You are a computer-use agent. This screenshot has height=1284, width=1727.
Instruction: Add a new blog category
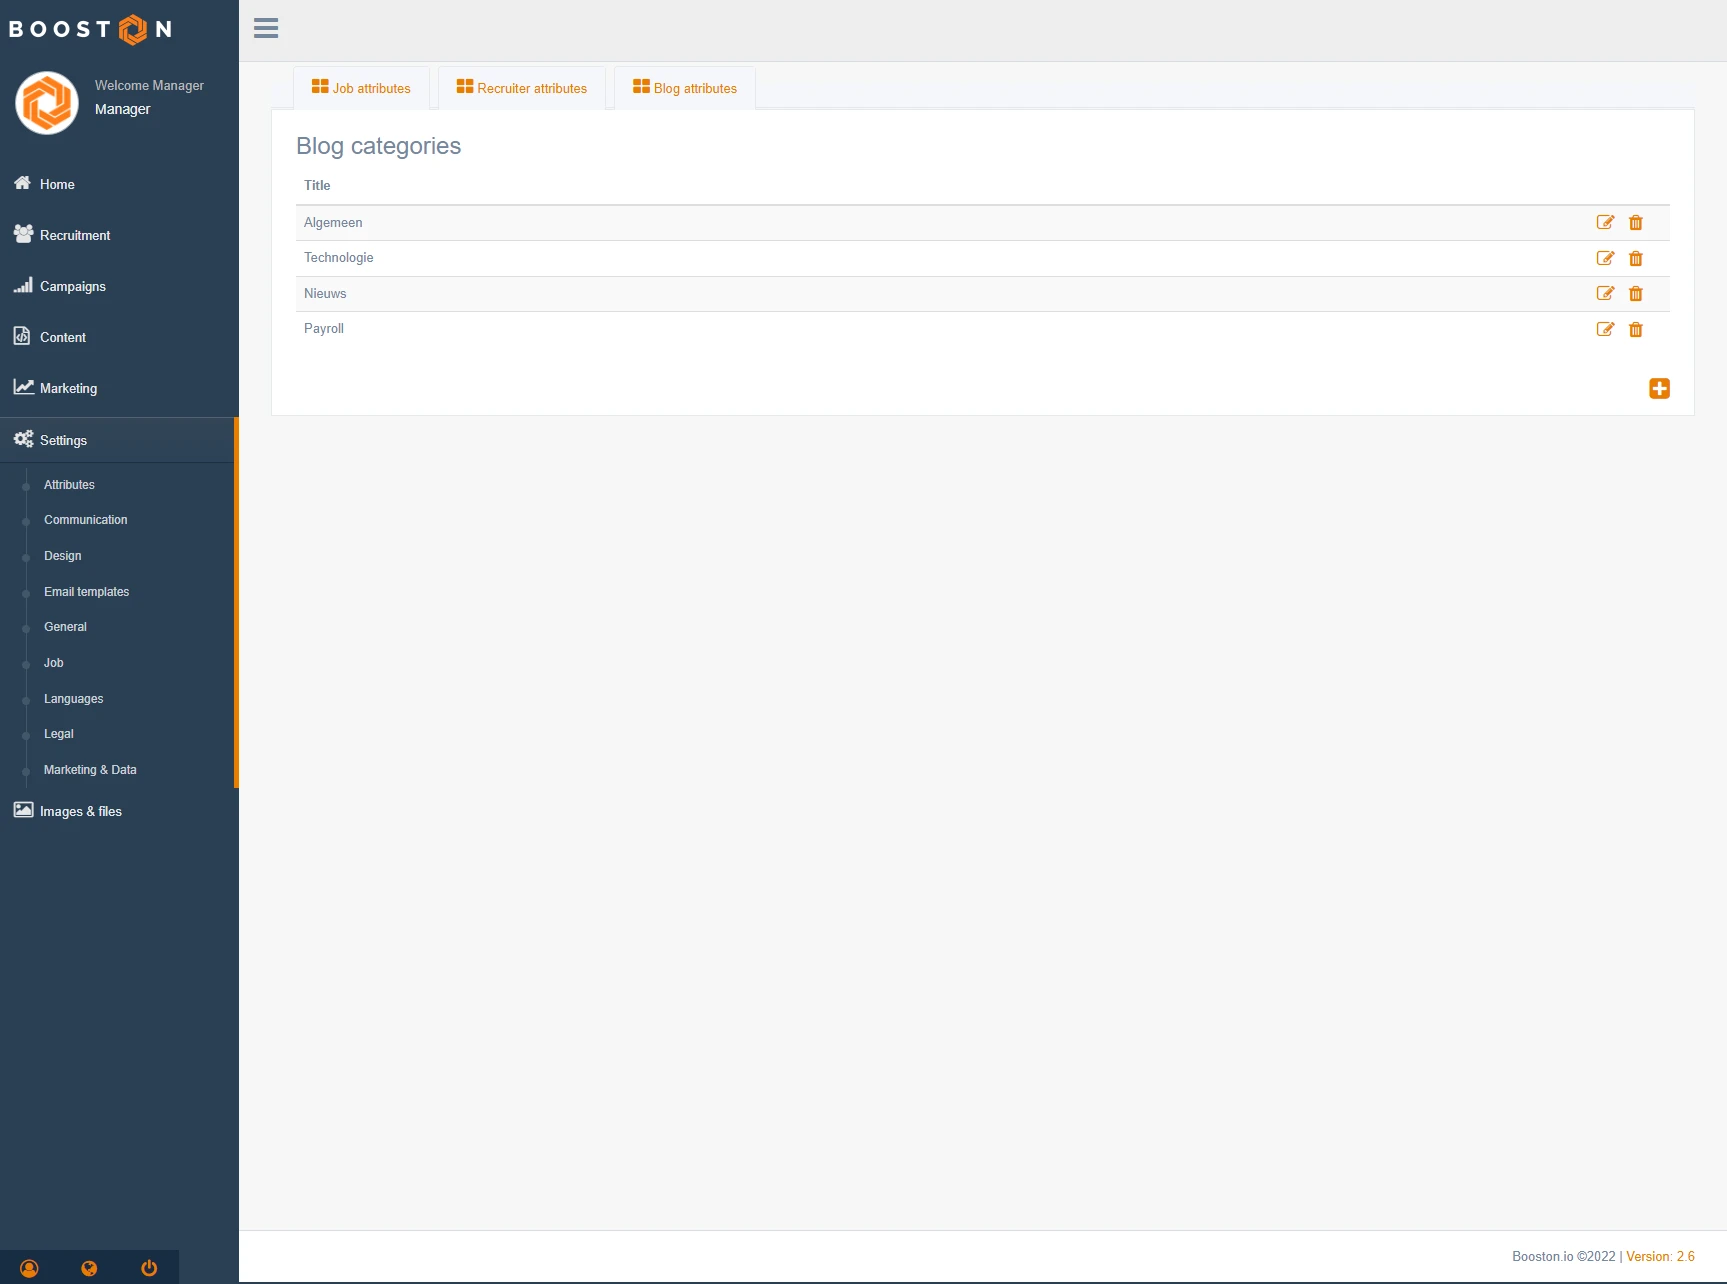(1659, 389)
